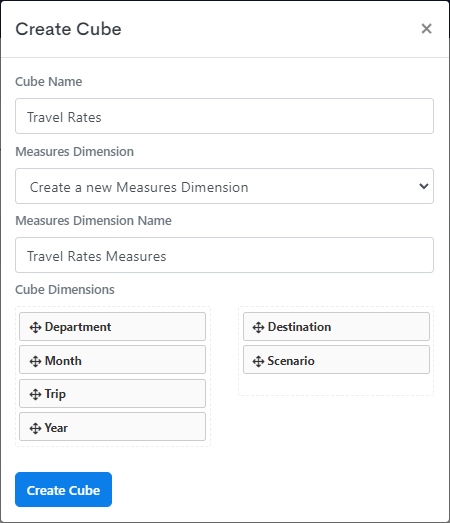Click the move handle icon beside Destination
Screen dimensions: 450x523
pos(258,327)
